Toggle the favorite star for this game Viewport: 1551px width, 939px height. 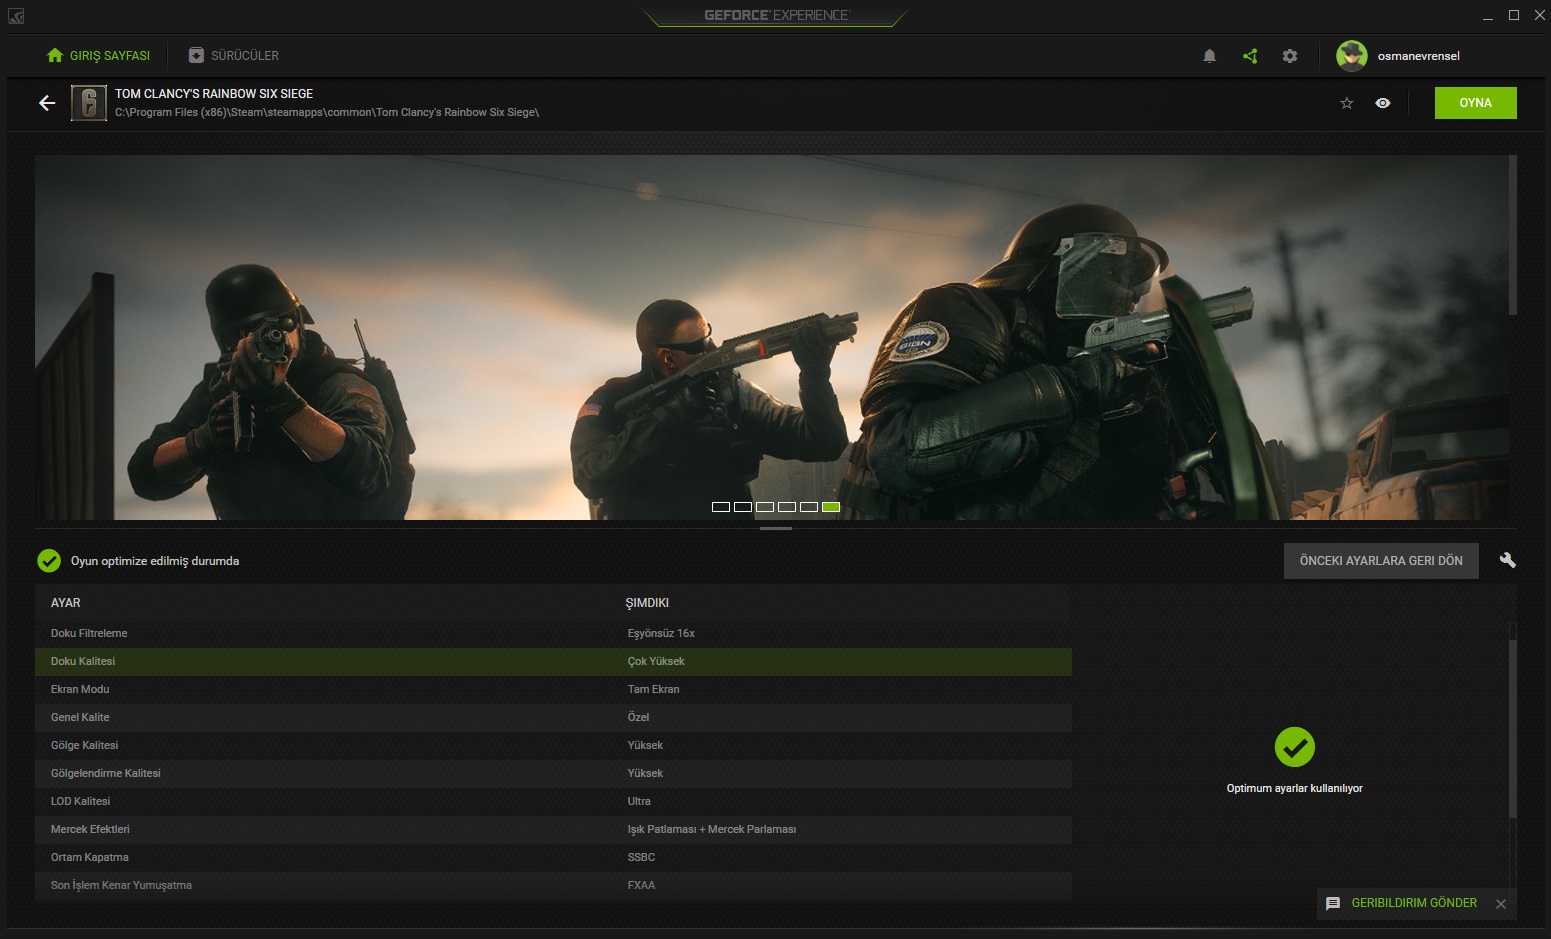tap(1347, 103)
